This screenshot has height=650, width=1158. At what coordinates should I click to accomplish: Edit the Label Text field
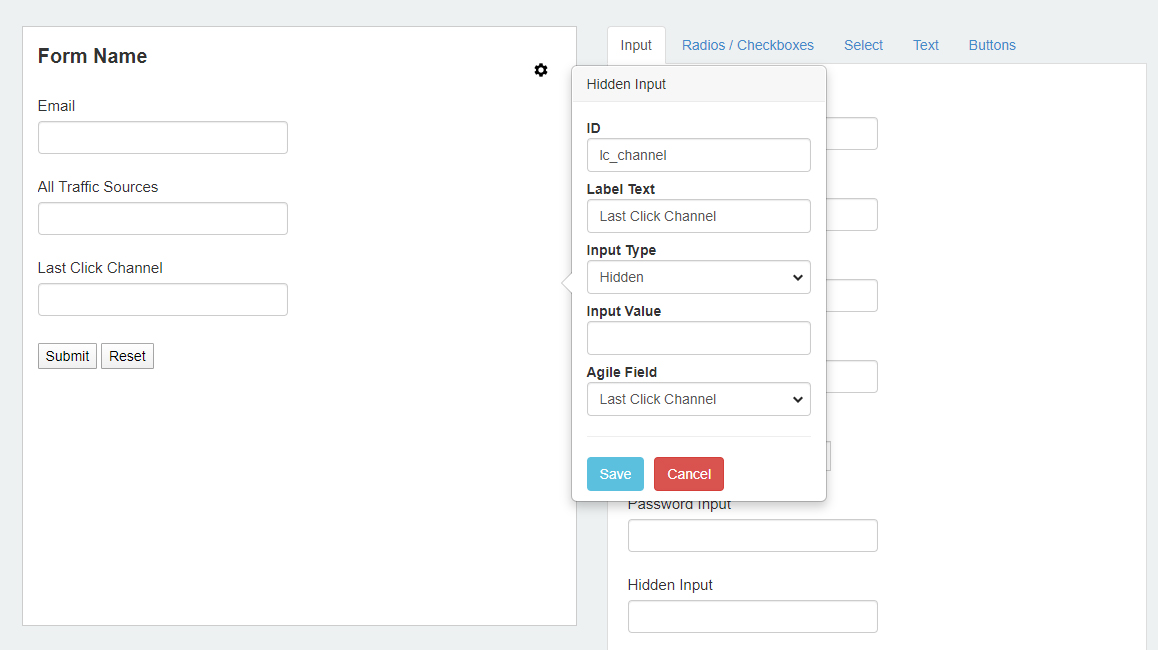[699, 216]
